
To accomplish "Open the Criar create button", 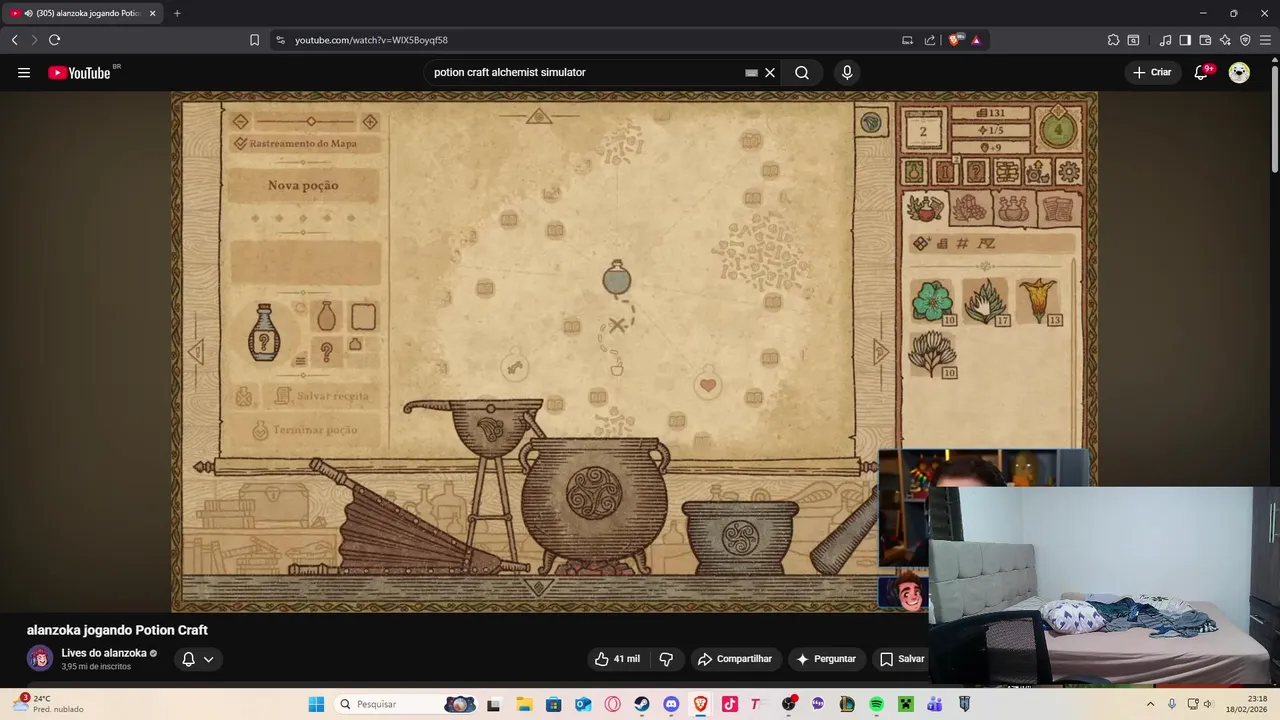I will 1152,72.
